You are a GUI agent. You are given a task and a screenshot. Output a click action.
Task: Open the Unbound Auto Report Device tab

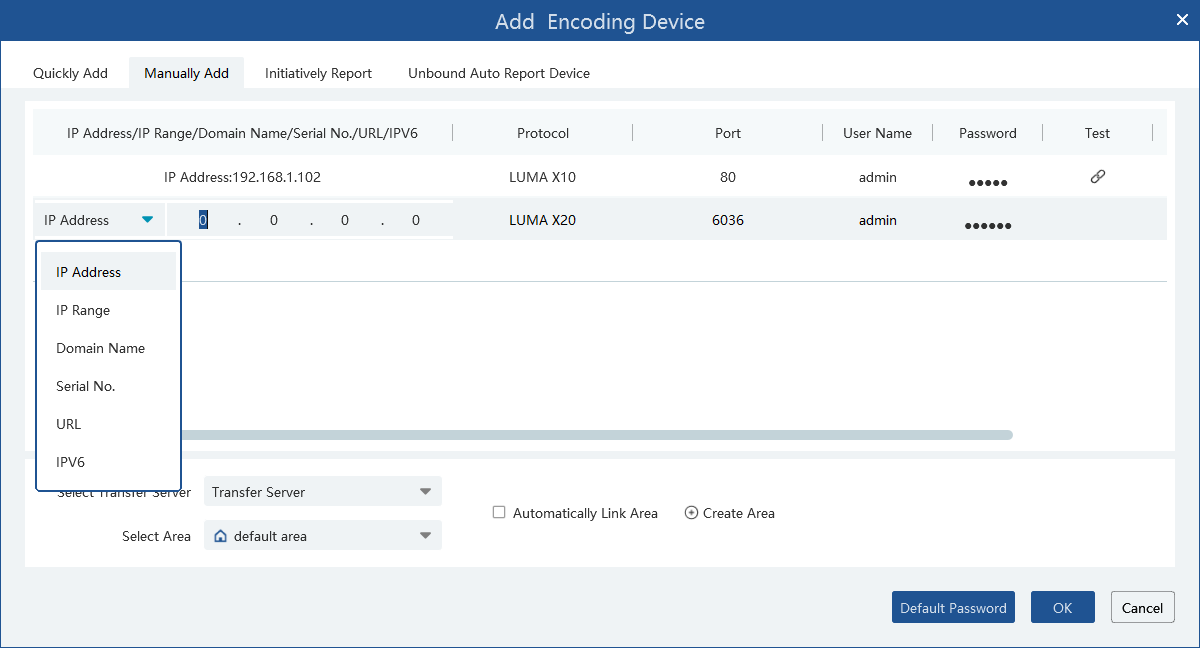coord(498,73)
